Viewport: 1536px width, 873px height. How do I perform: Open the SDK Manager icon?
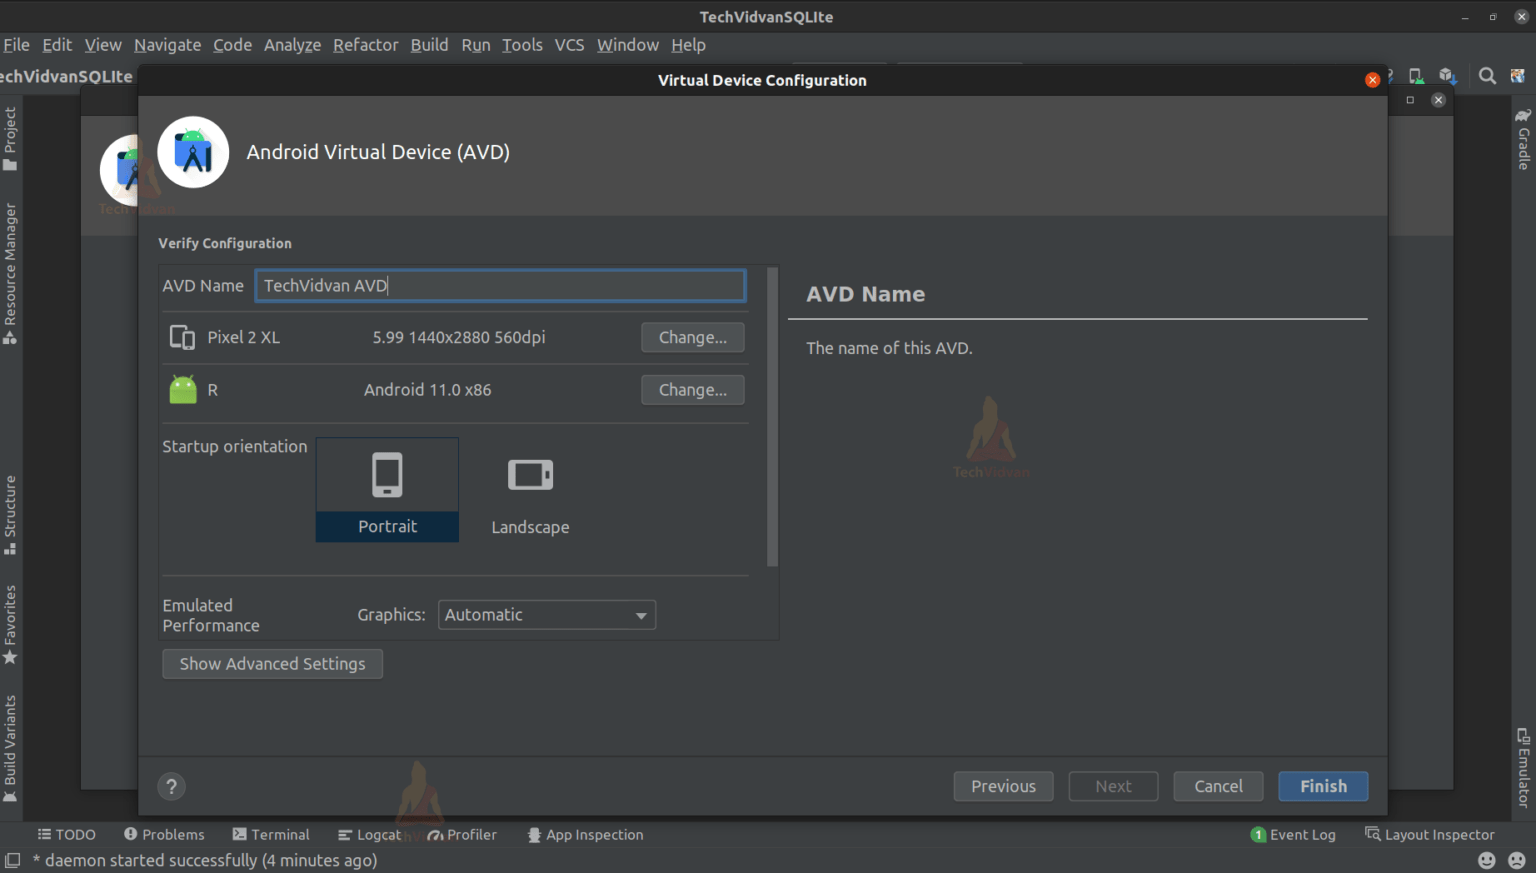1448,76
